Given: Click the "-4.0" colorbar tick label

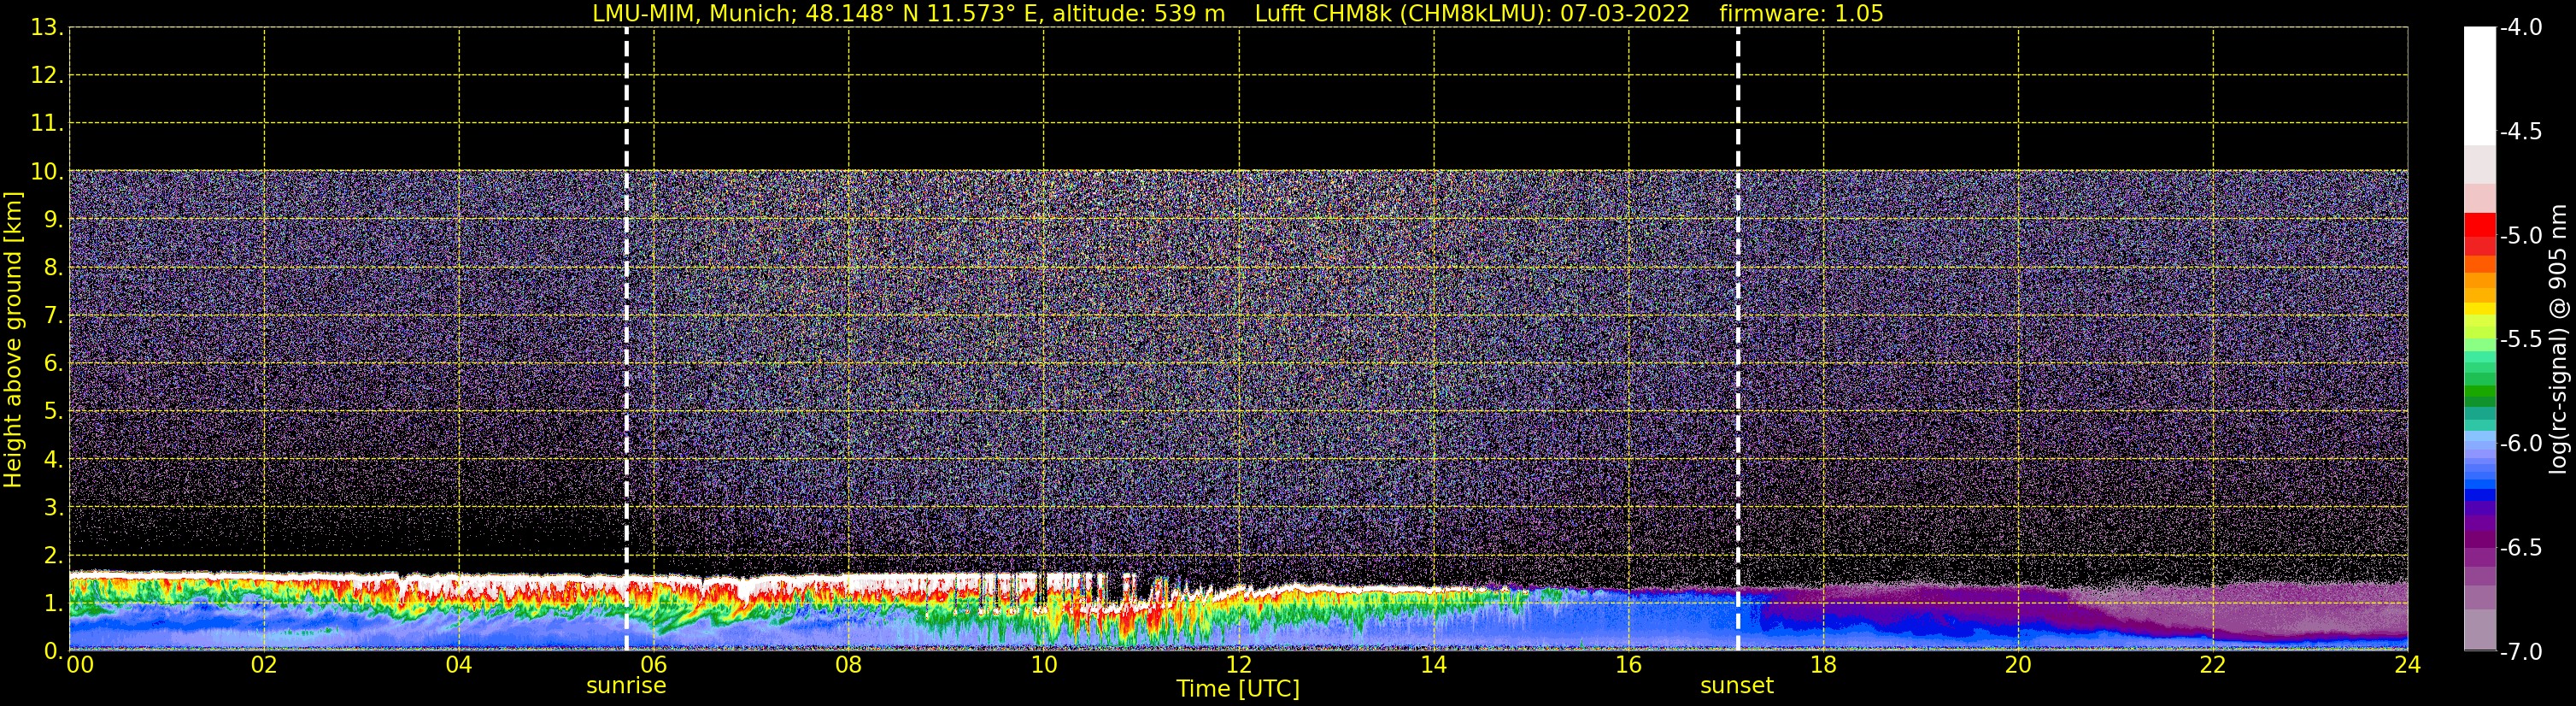Looking at the screenshot, I should point(2520,28).
